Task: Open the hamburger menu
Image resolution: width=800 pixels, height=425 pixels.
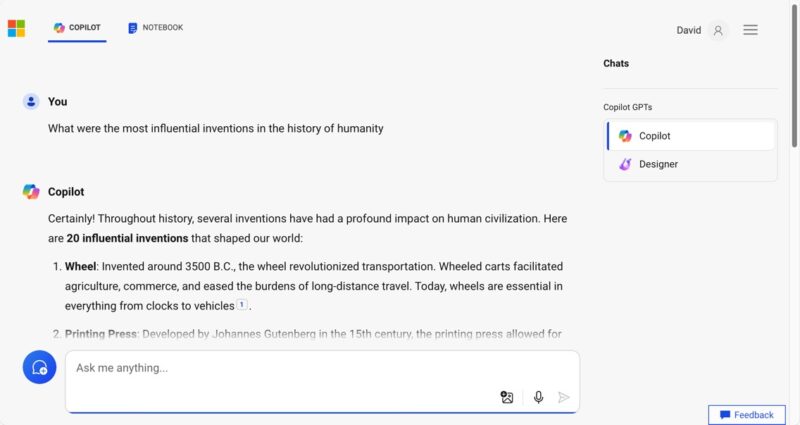Action: click(x=750, y=30)
